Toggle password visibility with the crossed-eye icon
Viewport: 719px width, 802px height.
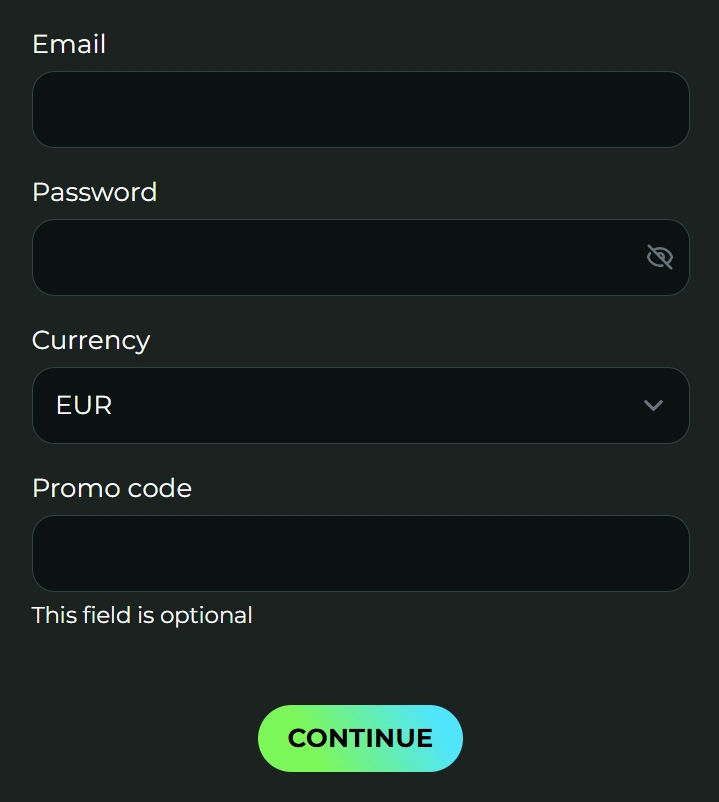[x=659, y=257]
